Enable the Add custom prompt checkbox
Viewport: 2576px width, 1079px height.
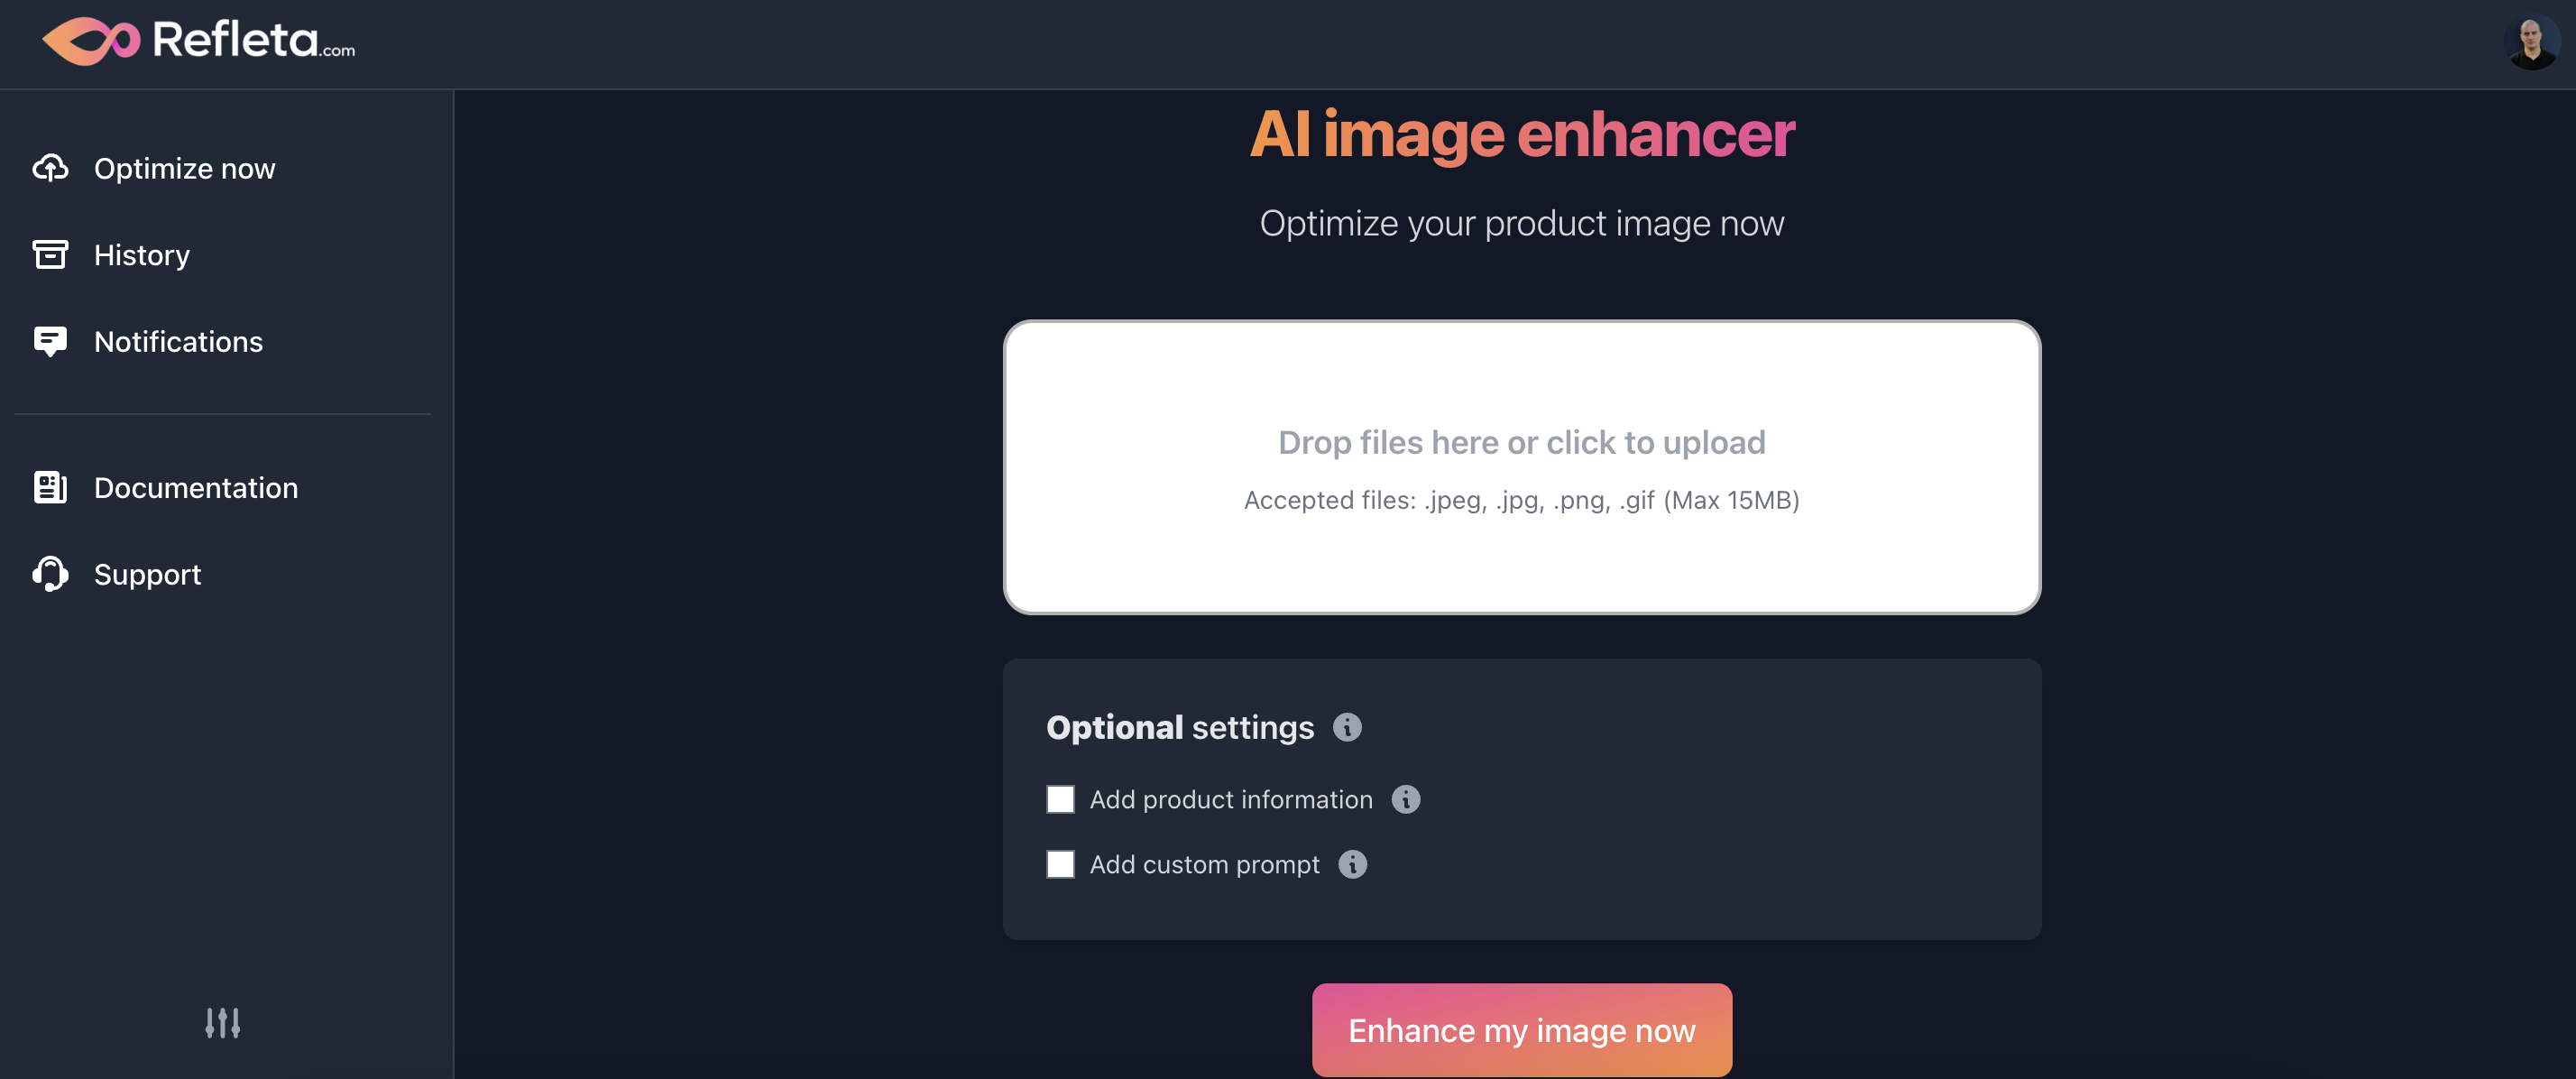tap(1060, 864)
